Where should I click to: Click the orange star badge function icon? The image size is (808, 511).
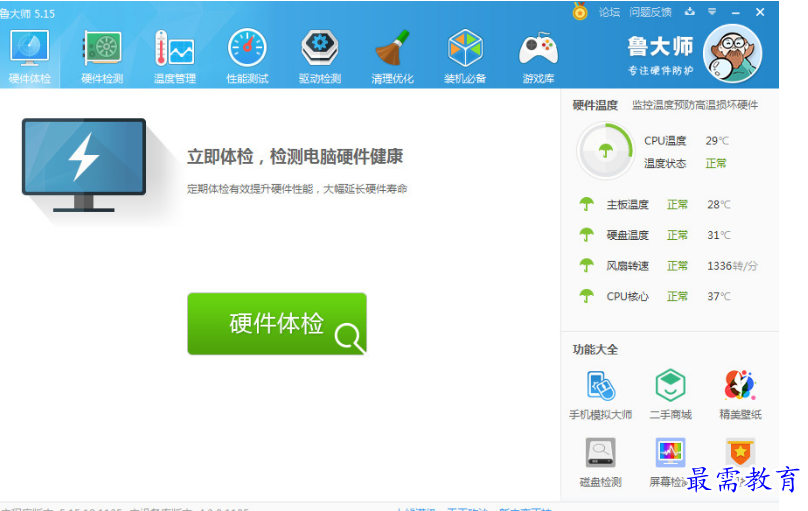pos(740,453)
